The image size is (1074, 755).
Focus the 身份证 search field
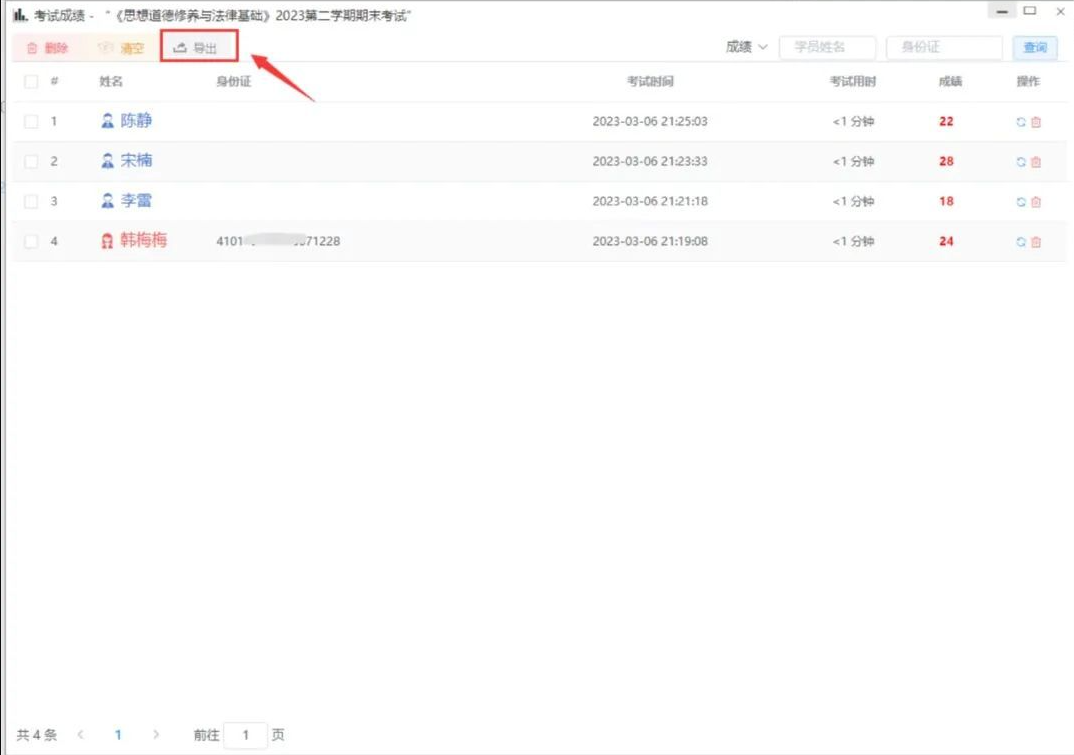[x=944, y=47]
